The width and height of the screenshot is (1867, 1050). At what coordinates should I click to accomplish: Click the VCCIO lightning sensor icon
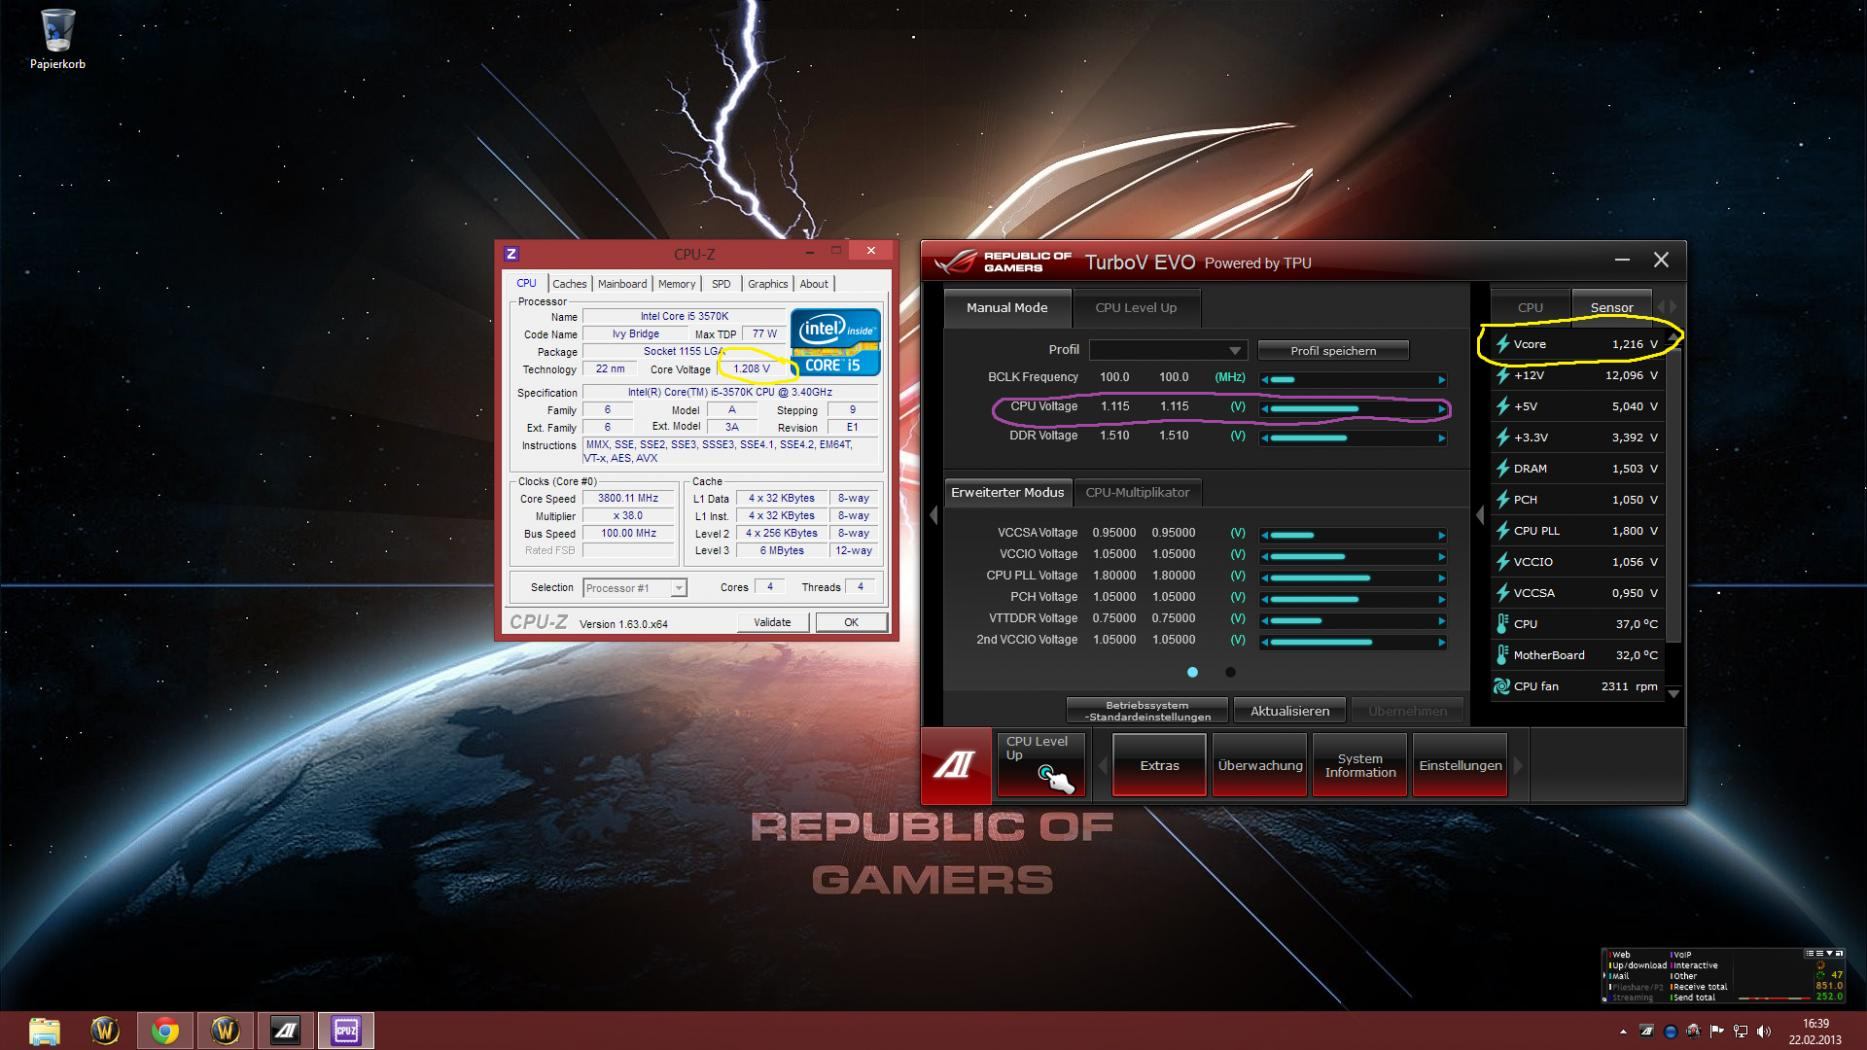click(1502, 562)
